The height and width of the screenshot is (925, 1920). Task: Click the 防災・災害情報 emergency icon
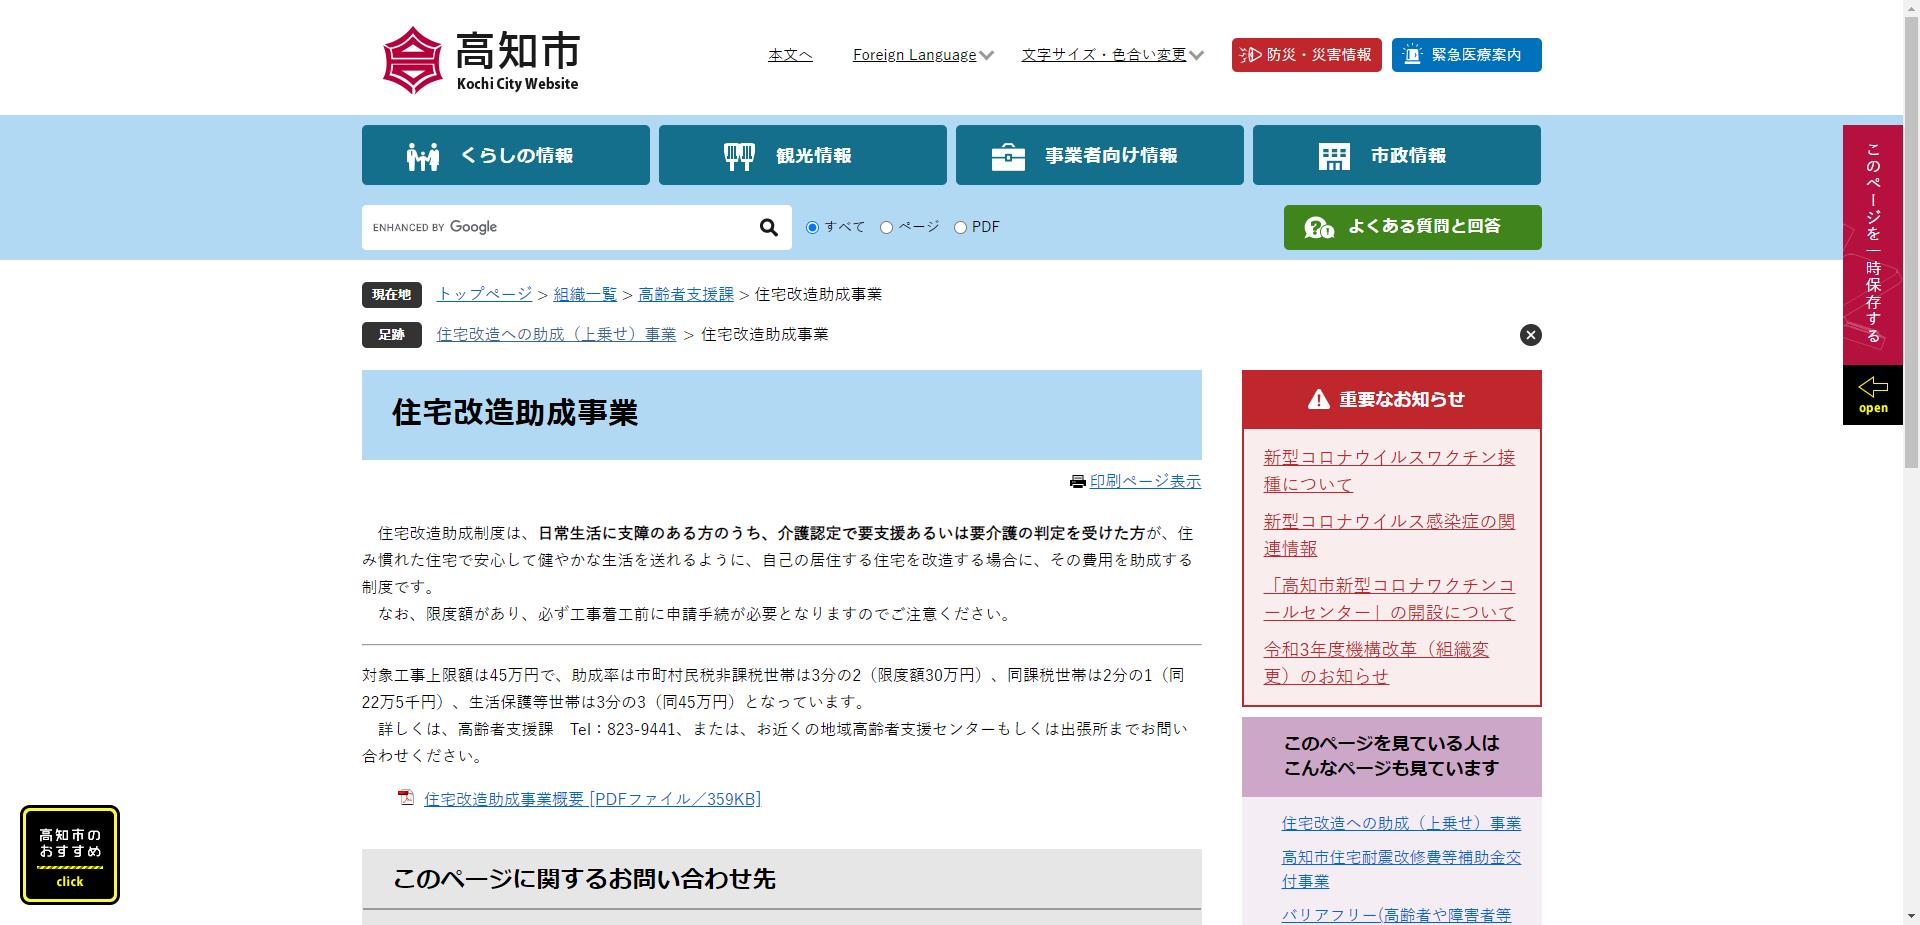[1305, 55]
